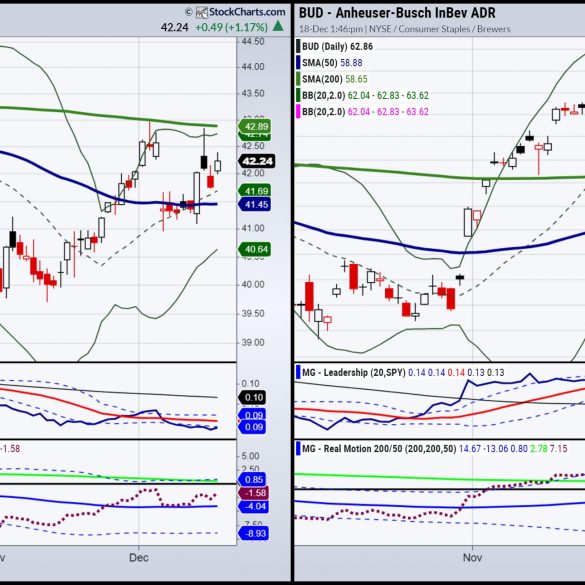
Task: Click the StockCharts.com logo icon
Action: tap(201, 12)
